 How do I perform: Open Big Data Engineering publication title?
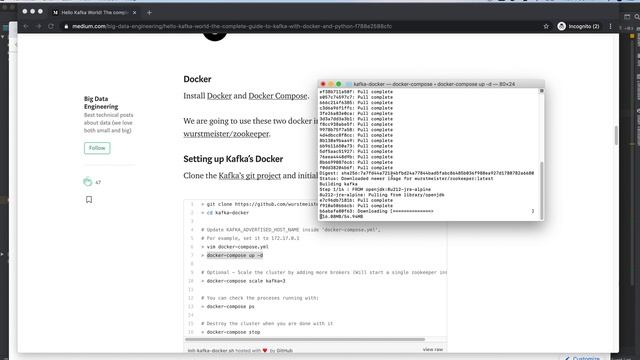101,102
